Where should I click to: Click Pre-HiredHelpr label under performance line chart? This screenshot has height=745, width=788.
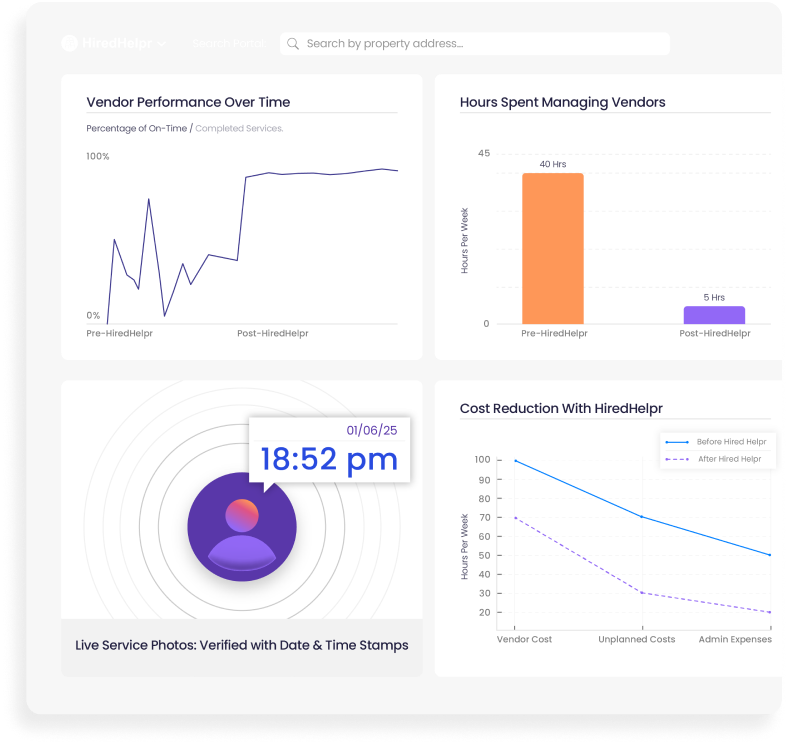tap(120, 333)
